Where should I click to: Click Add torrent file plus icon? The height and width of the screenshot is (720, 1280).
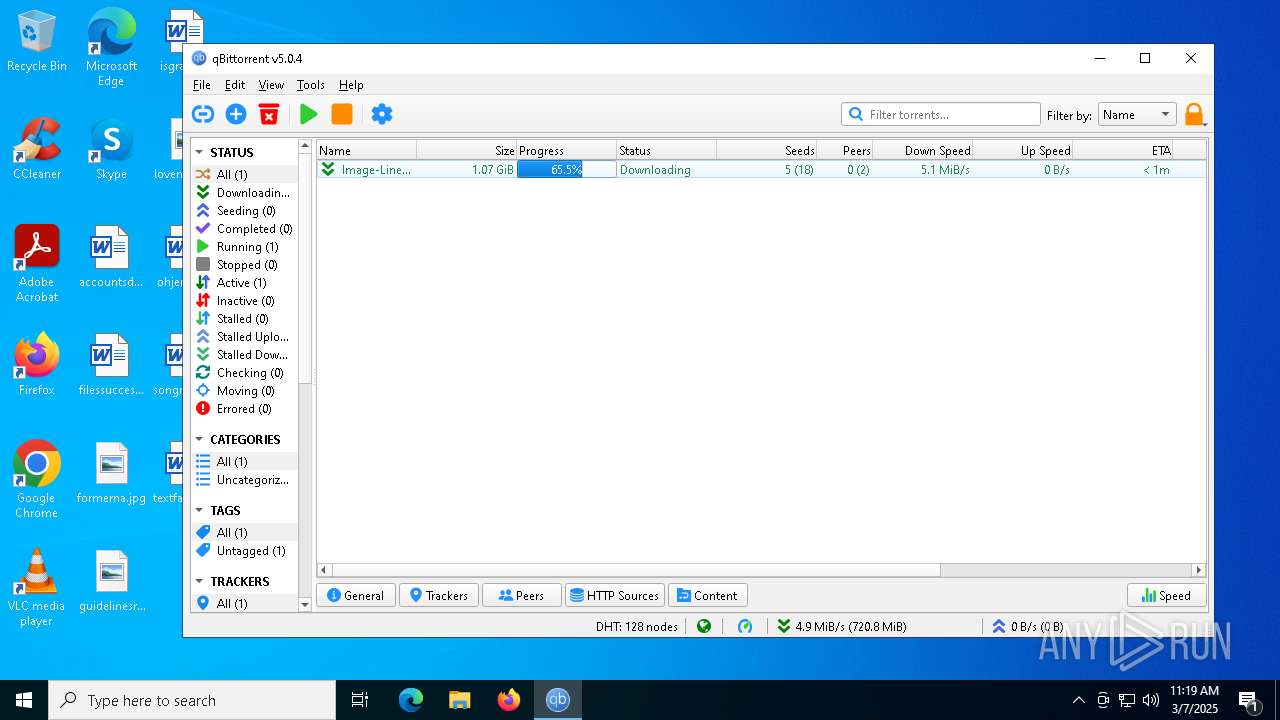(x=236, y=114)
